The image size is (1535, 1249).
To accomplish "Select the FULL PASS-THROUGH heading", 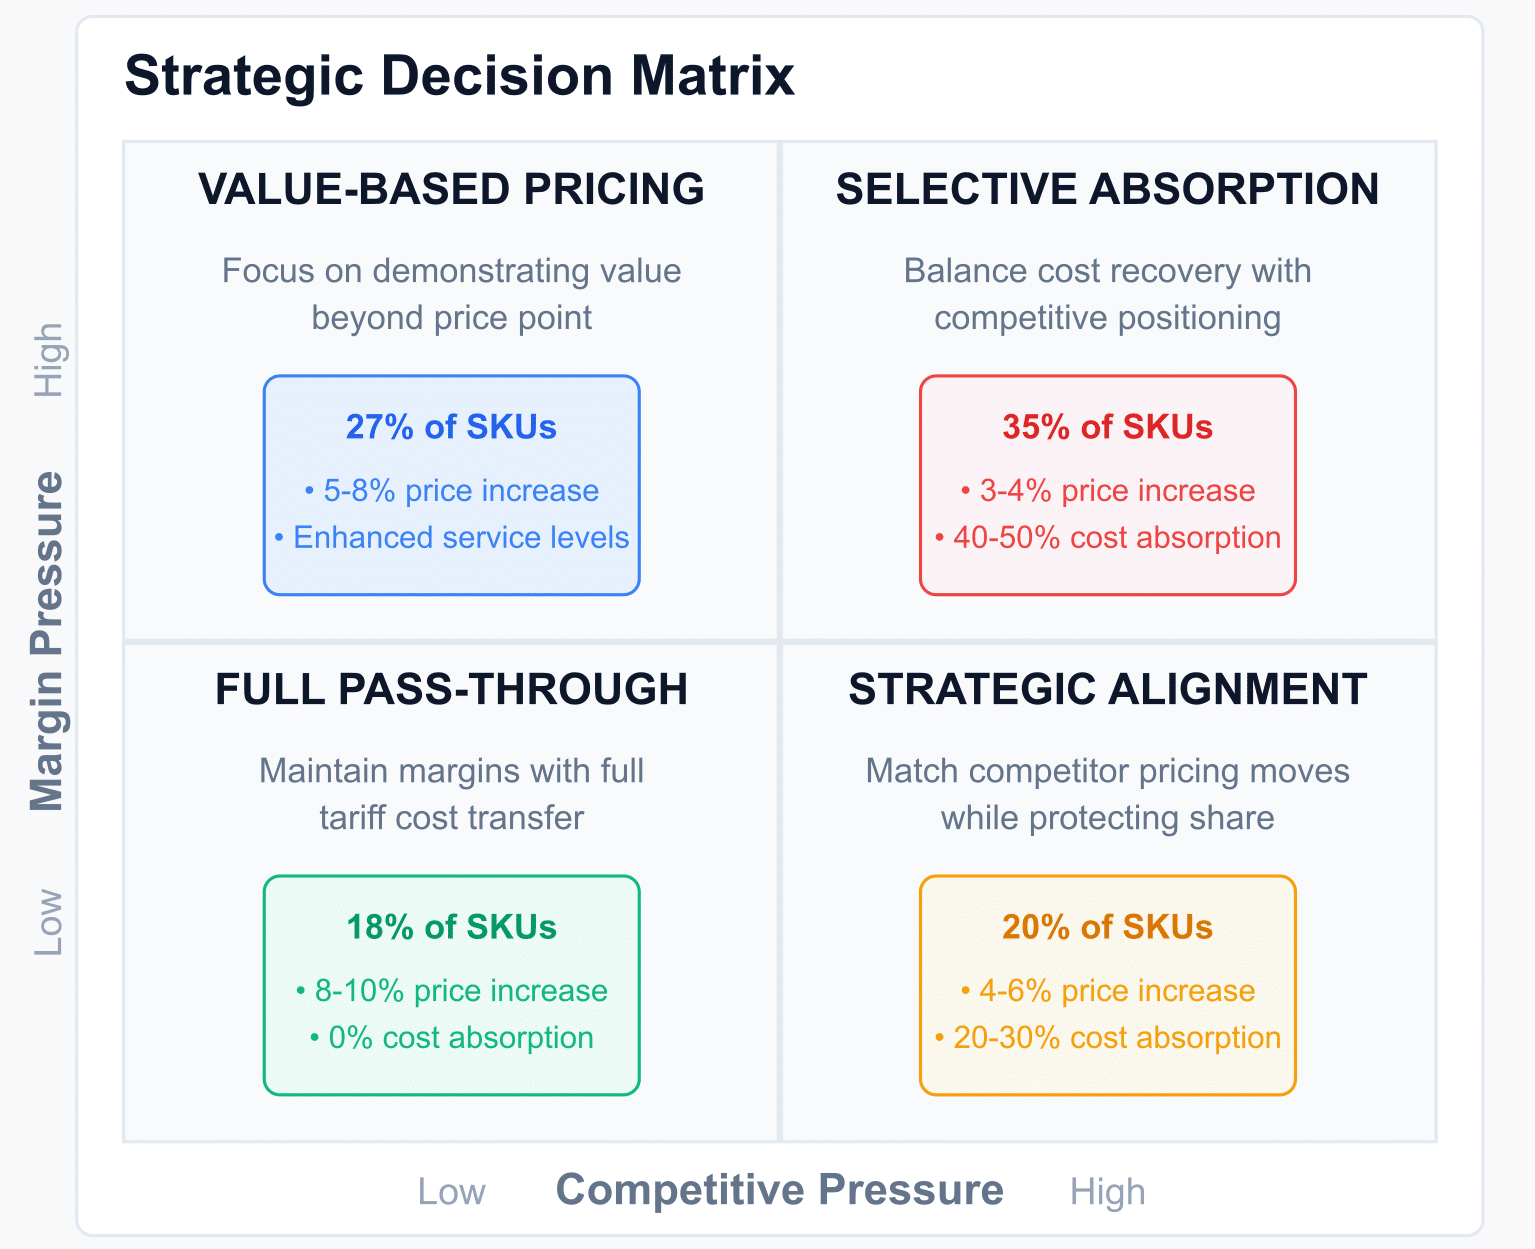I will click(x=451, y=689).
